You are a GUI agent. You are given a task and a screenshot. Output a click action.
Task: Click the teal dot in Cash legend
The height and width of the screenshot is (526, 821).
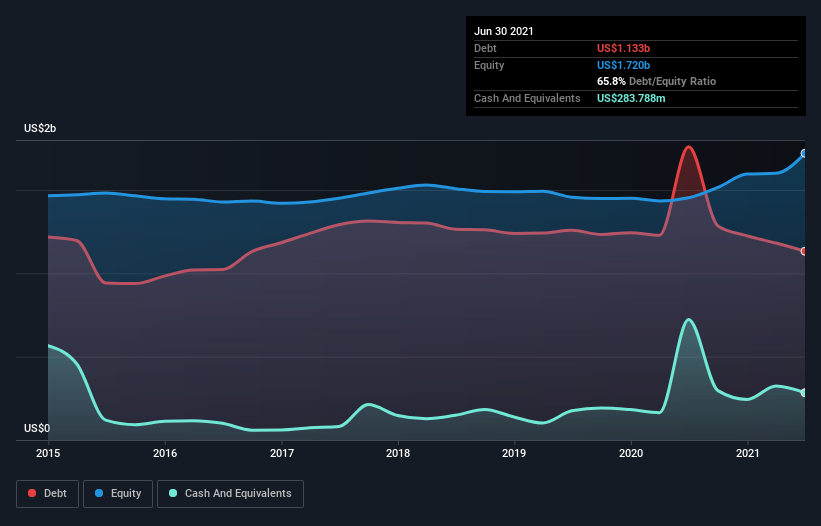pos(173,493)
